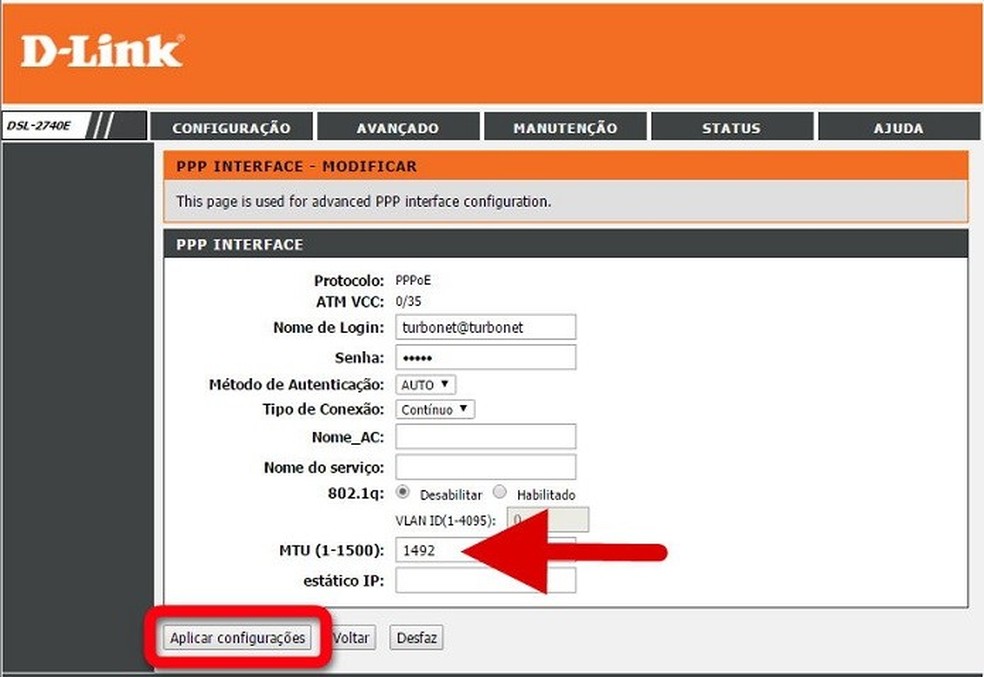Click the DSL-2740E model label
The width and height of the screenshot is (984, 677).
tap(39, 125)
